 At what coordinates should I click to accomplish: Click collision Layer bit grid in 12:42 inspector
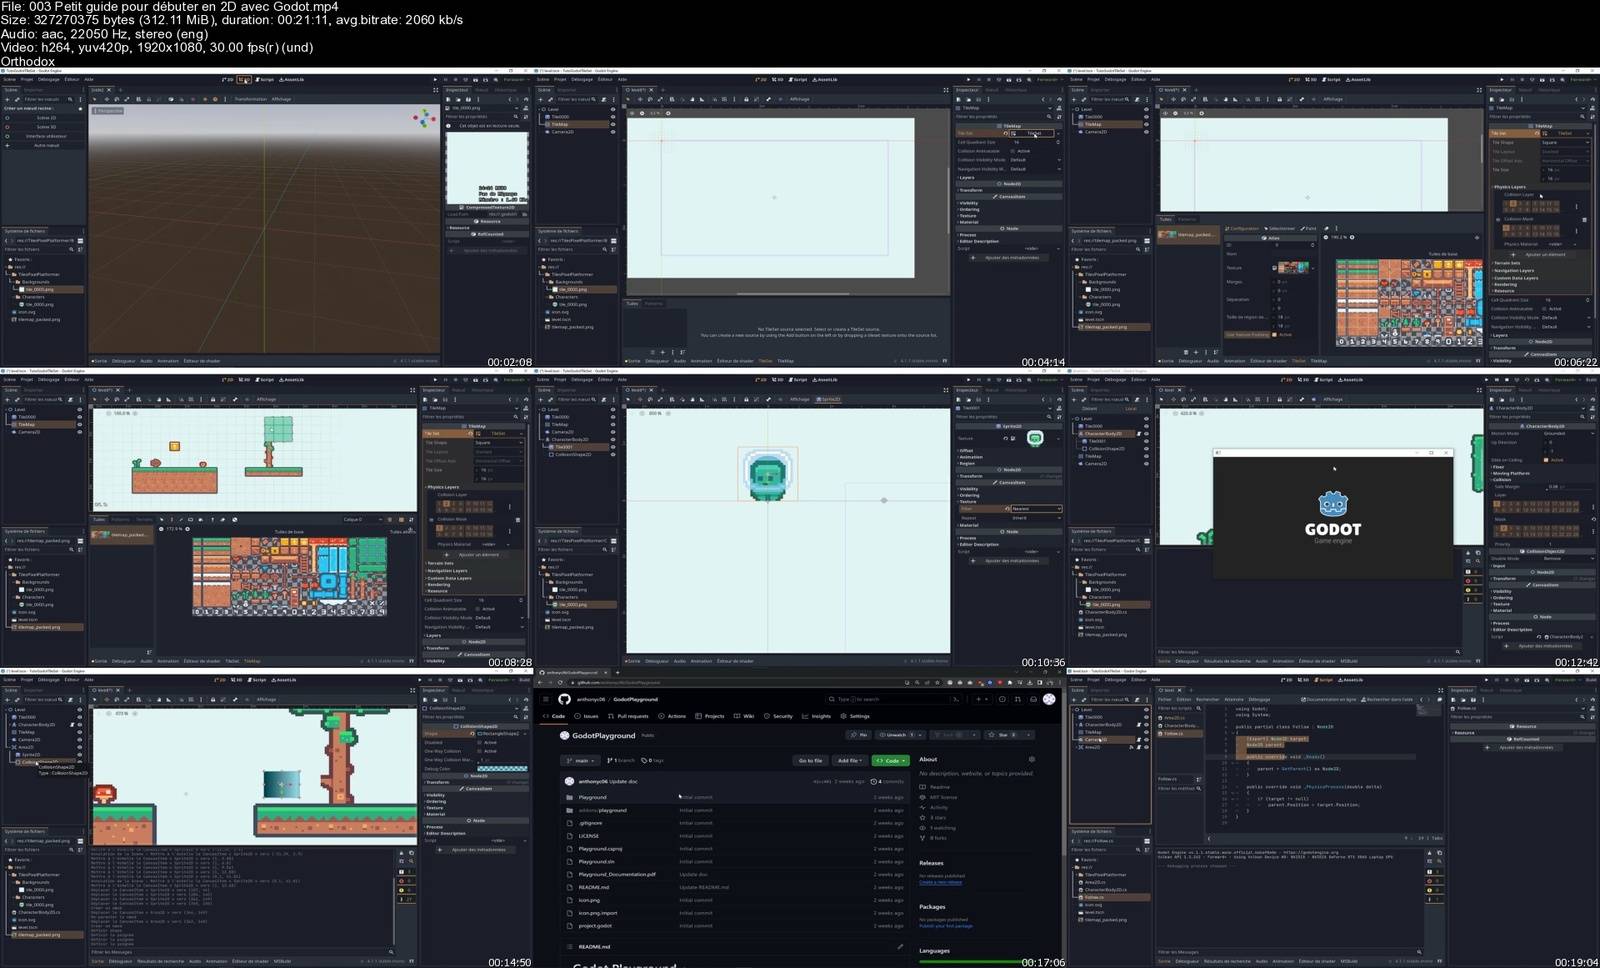click(1536, 507)
